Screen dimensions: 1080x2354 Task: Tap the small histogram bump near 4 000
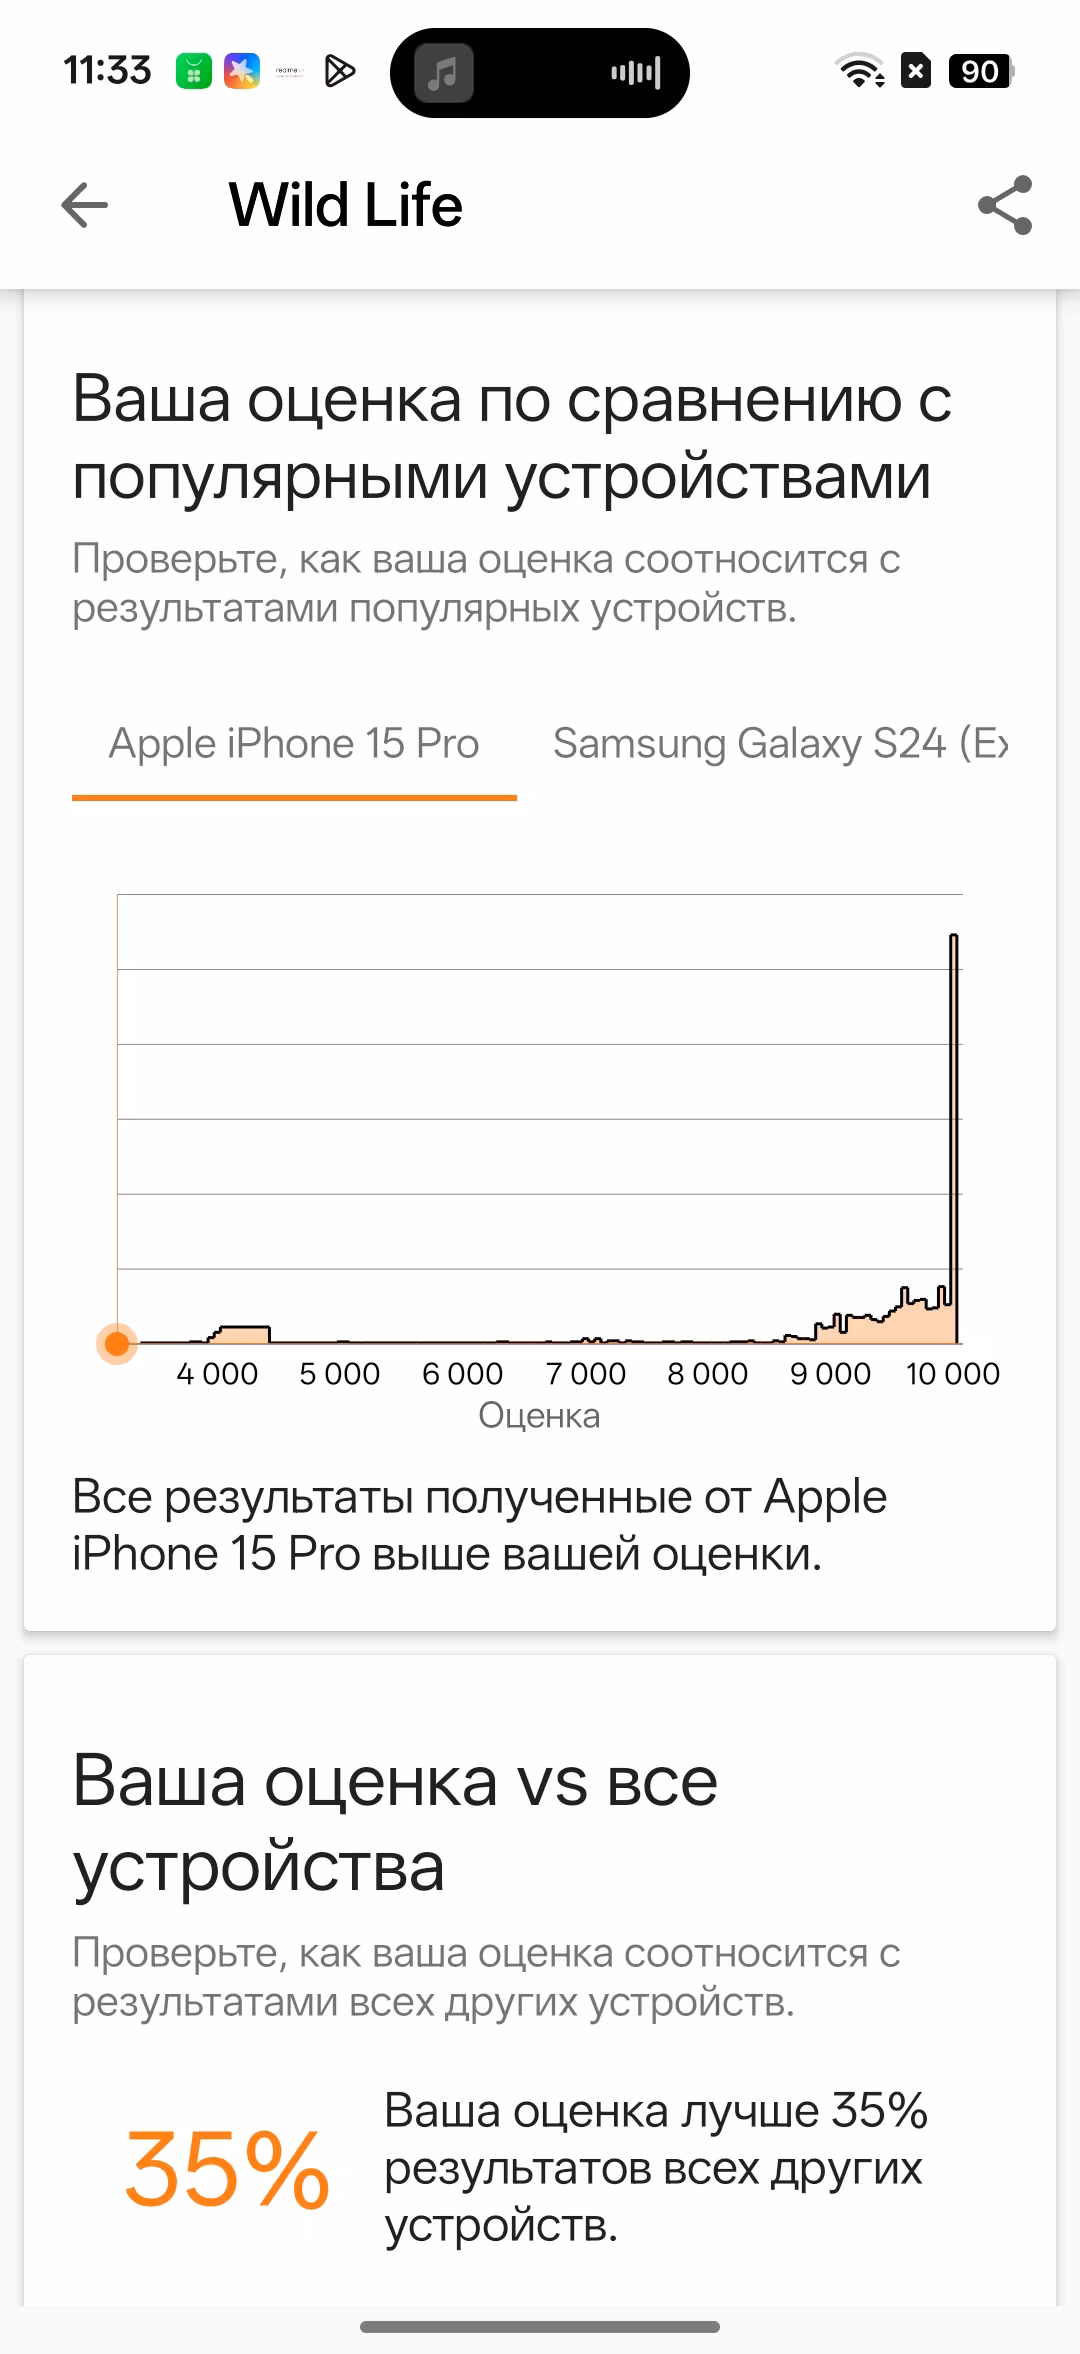[239, 1334]
